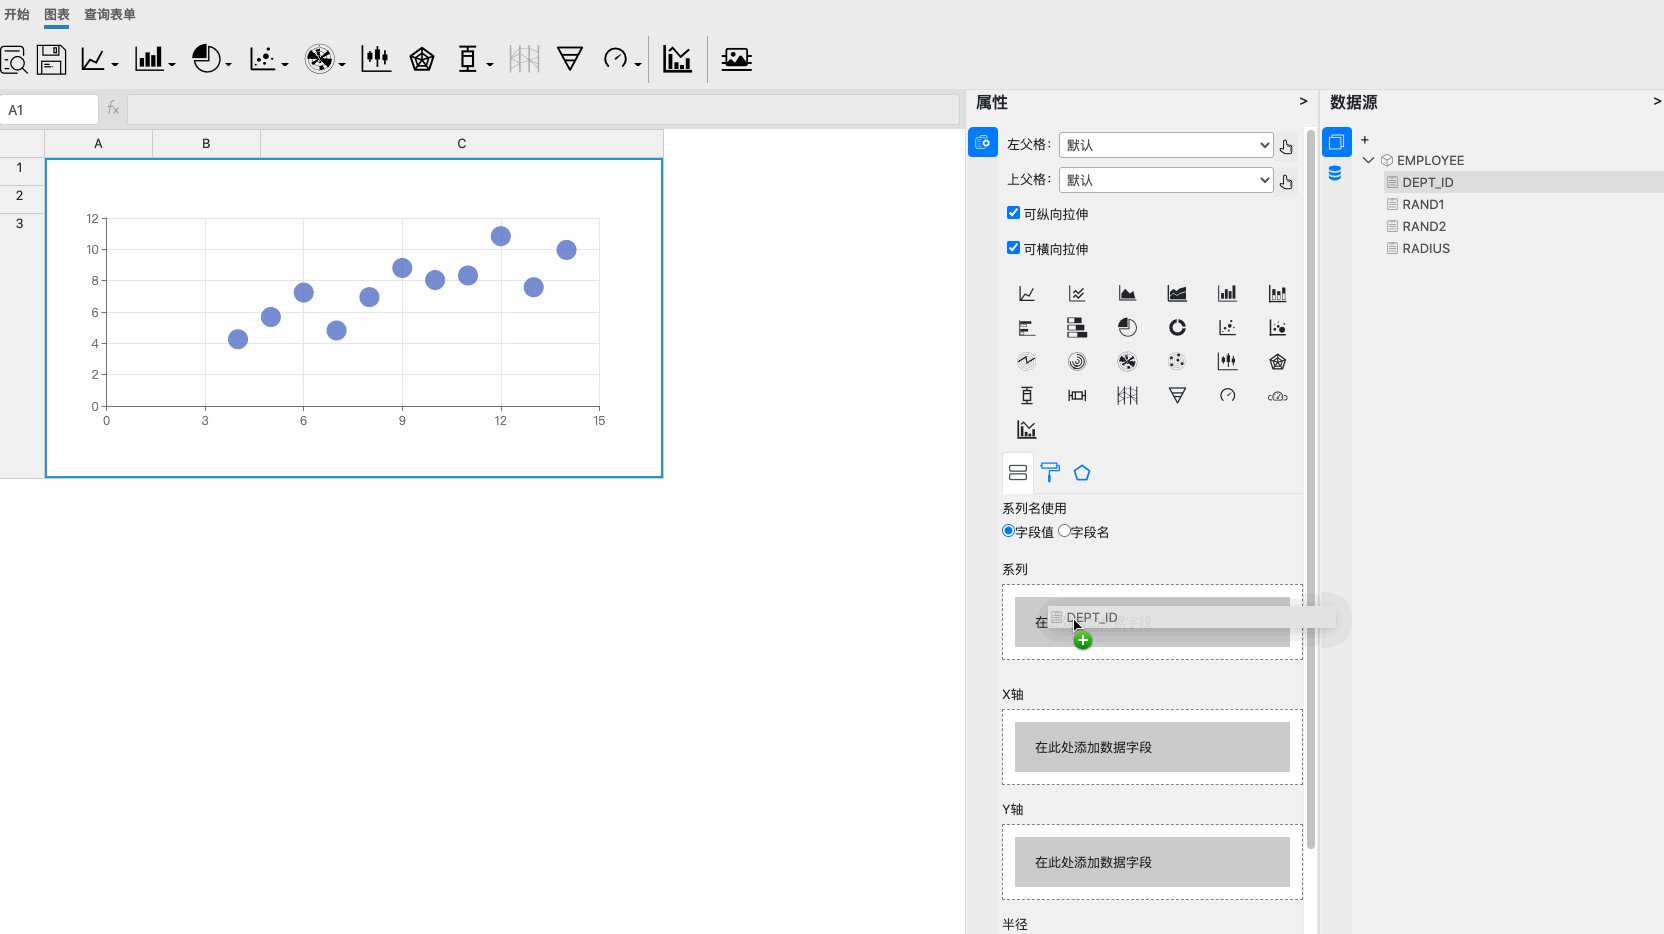The width and height of the screenshot is (1664, 934).
Task: Insert a radar chart from the toolbar
Action: coord(422,59)
